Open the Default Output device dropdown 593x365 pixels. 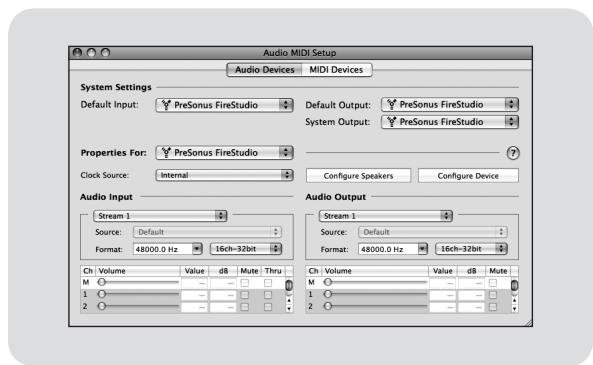450,104
